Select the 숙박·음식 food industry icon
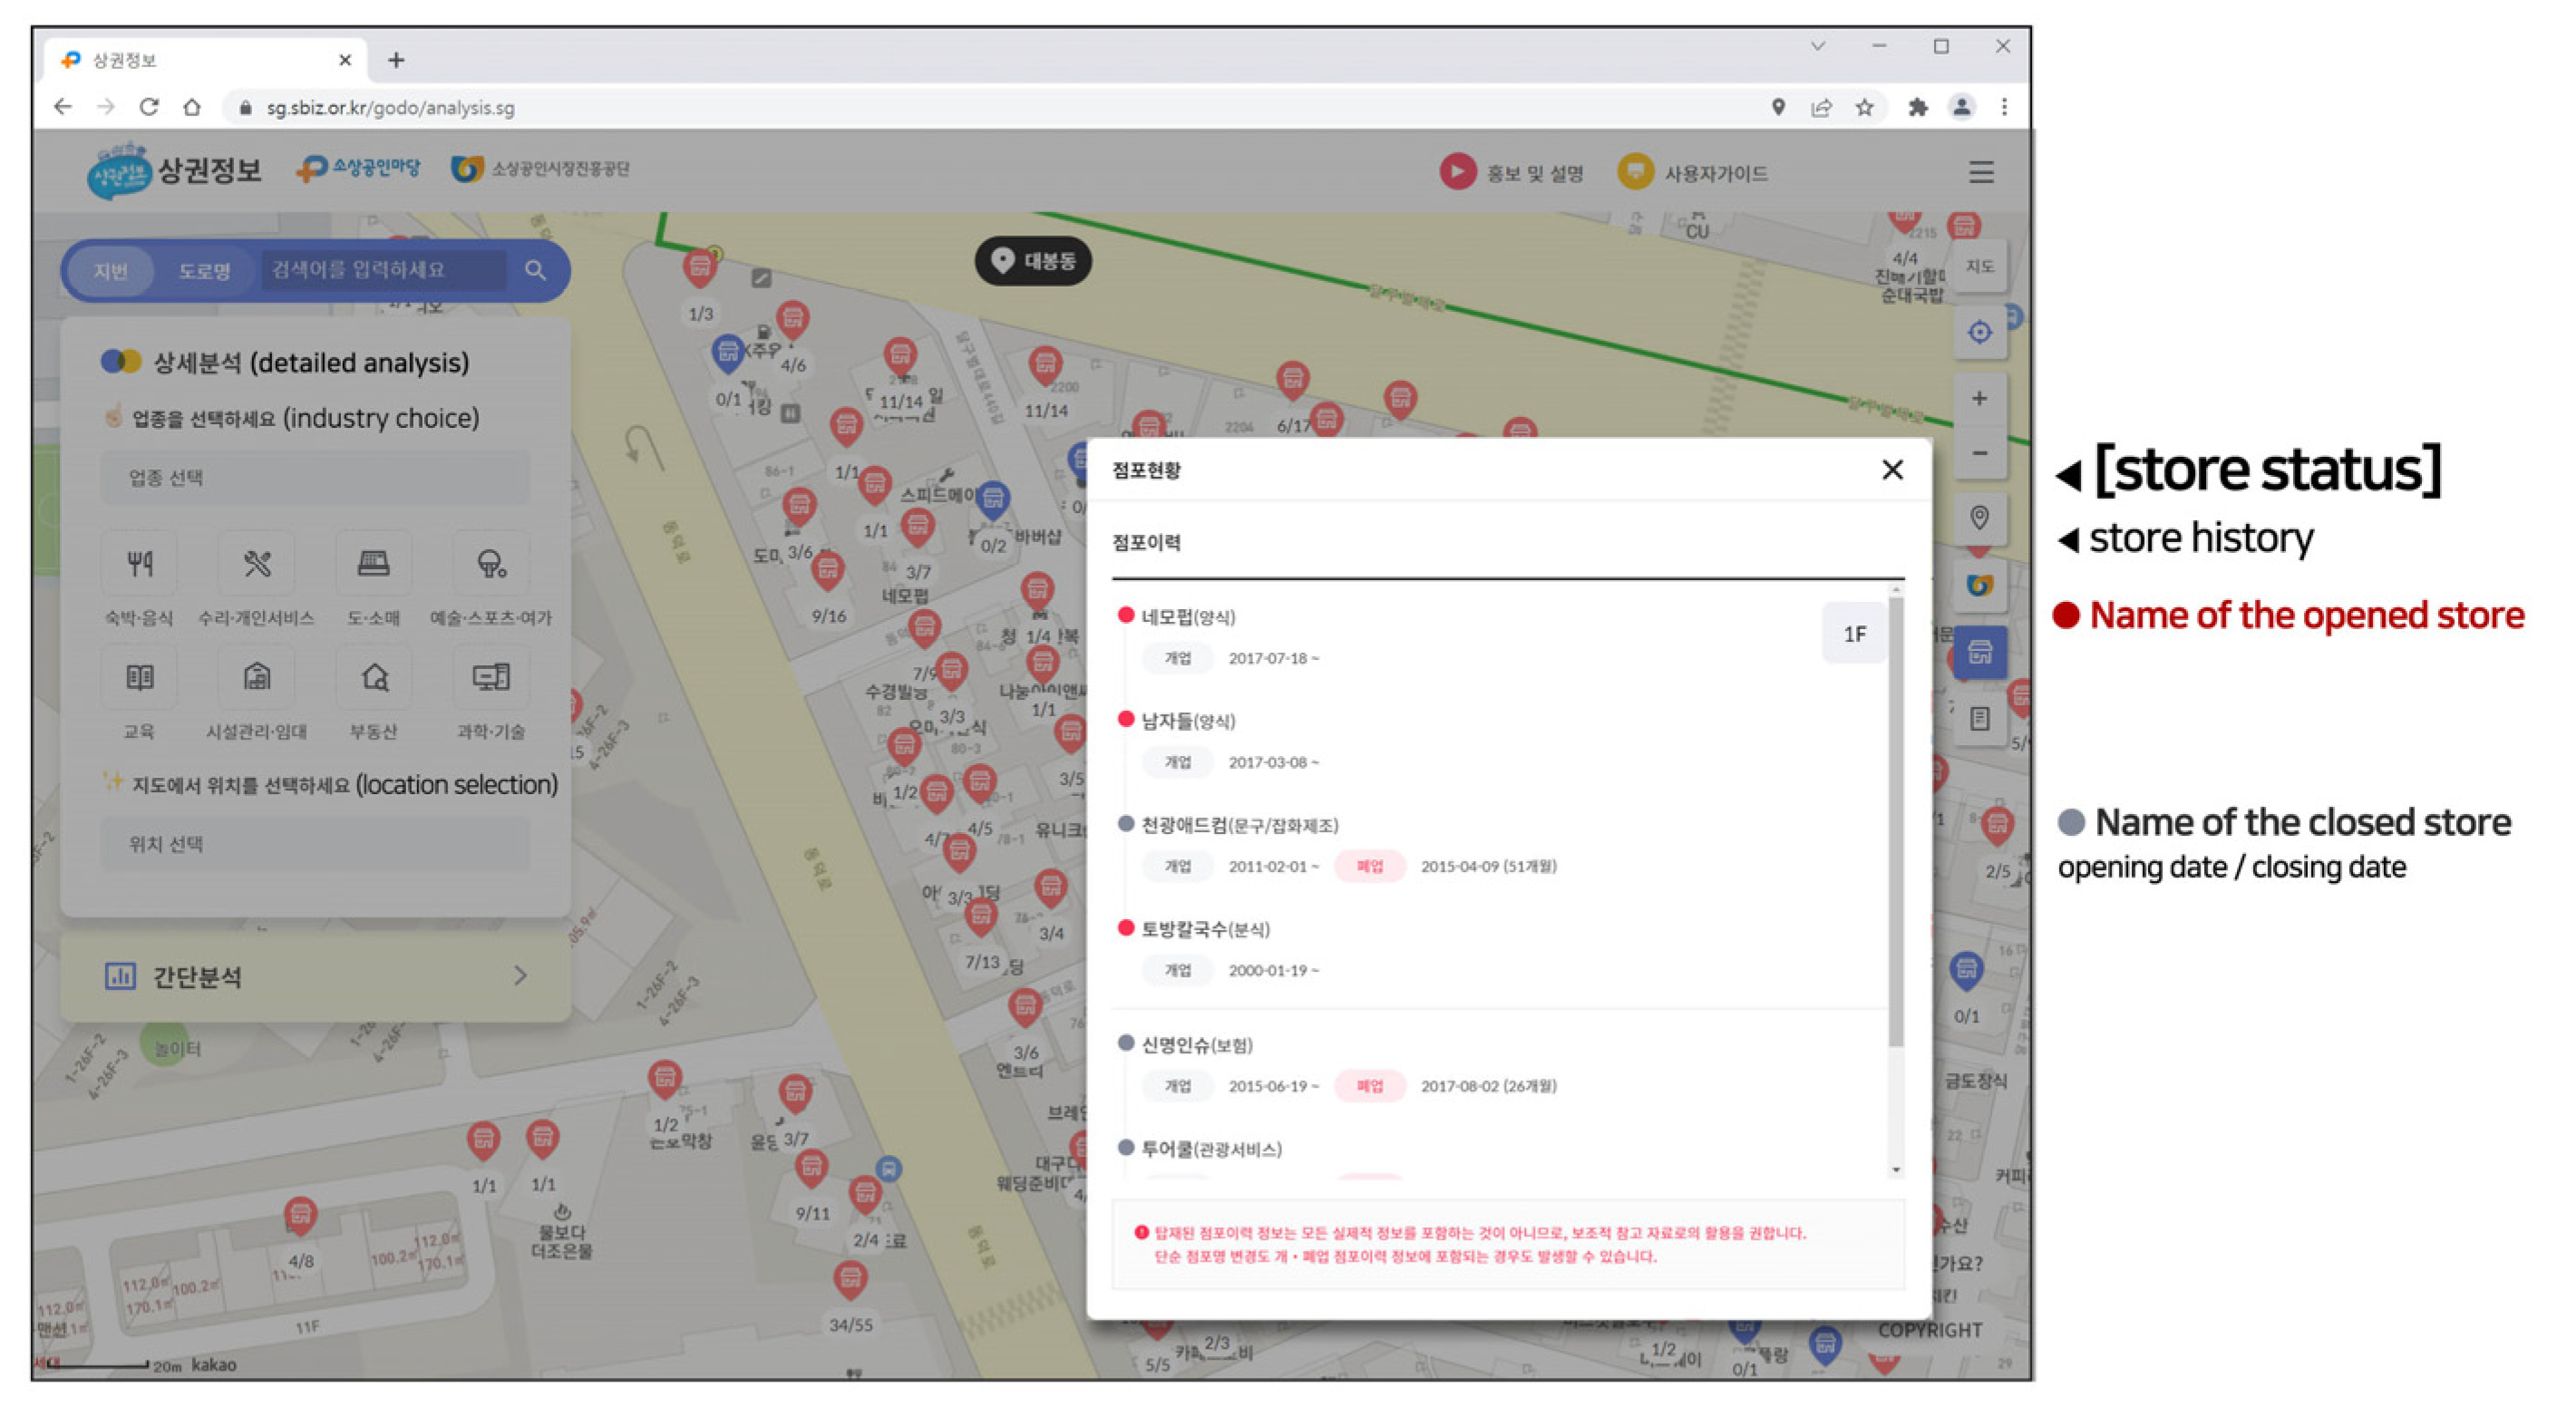The width and height of the screenshot is (2576, 1406). [x=139, y=565]
